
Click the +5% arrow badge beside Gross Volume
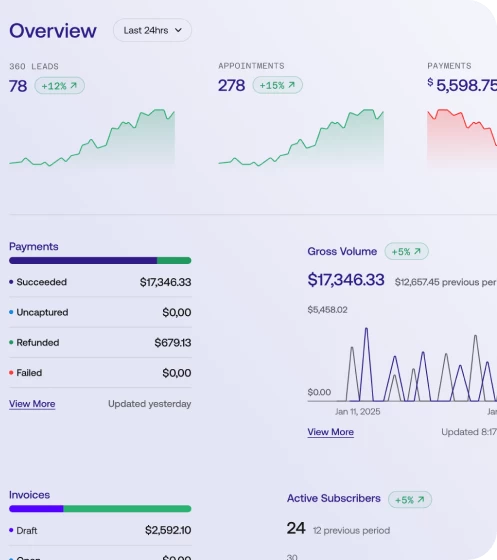tap(406, 251)
